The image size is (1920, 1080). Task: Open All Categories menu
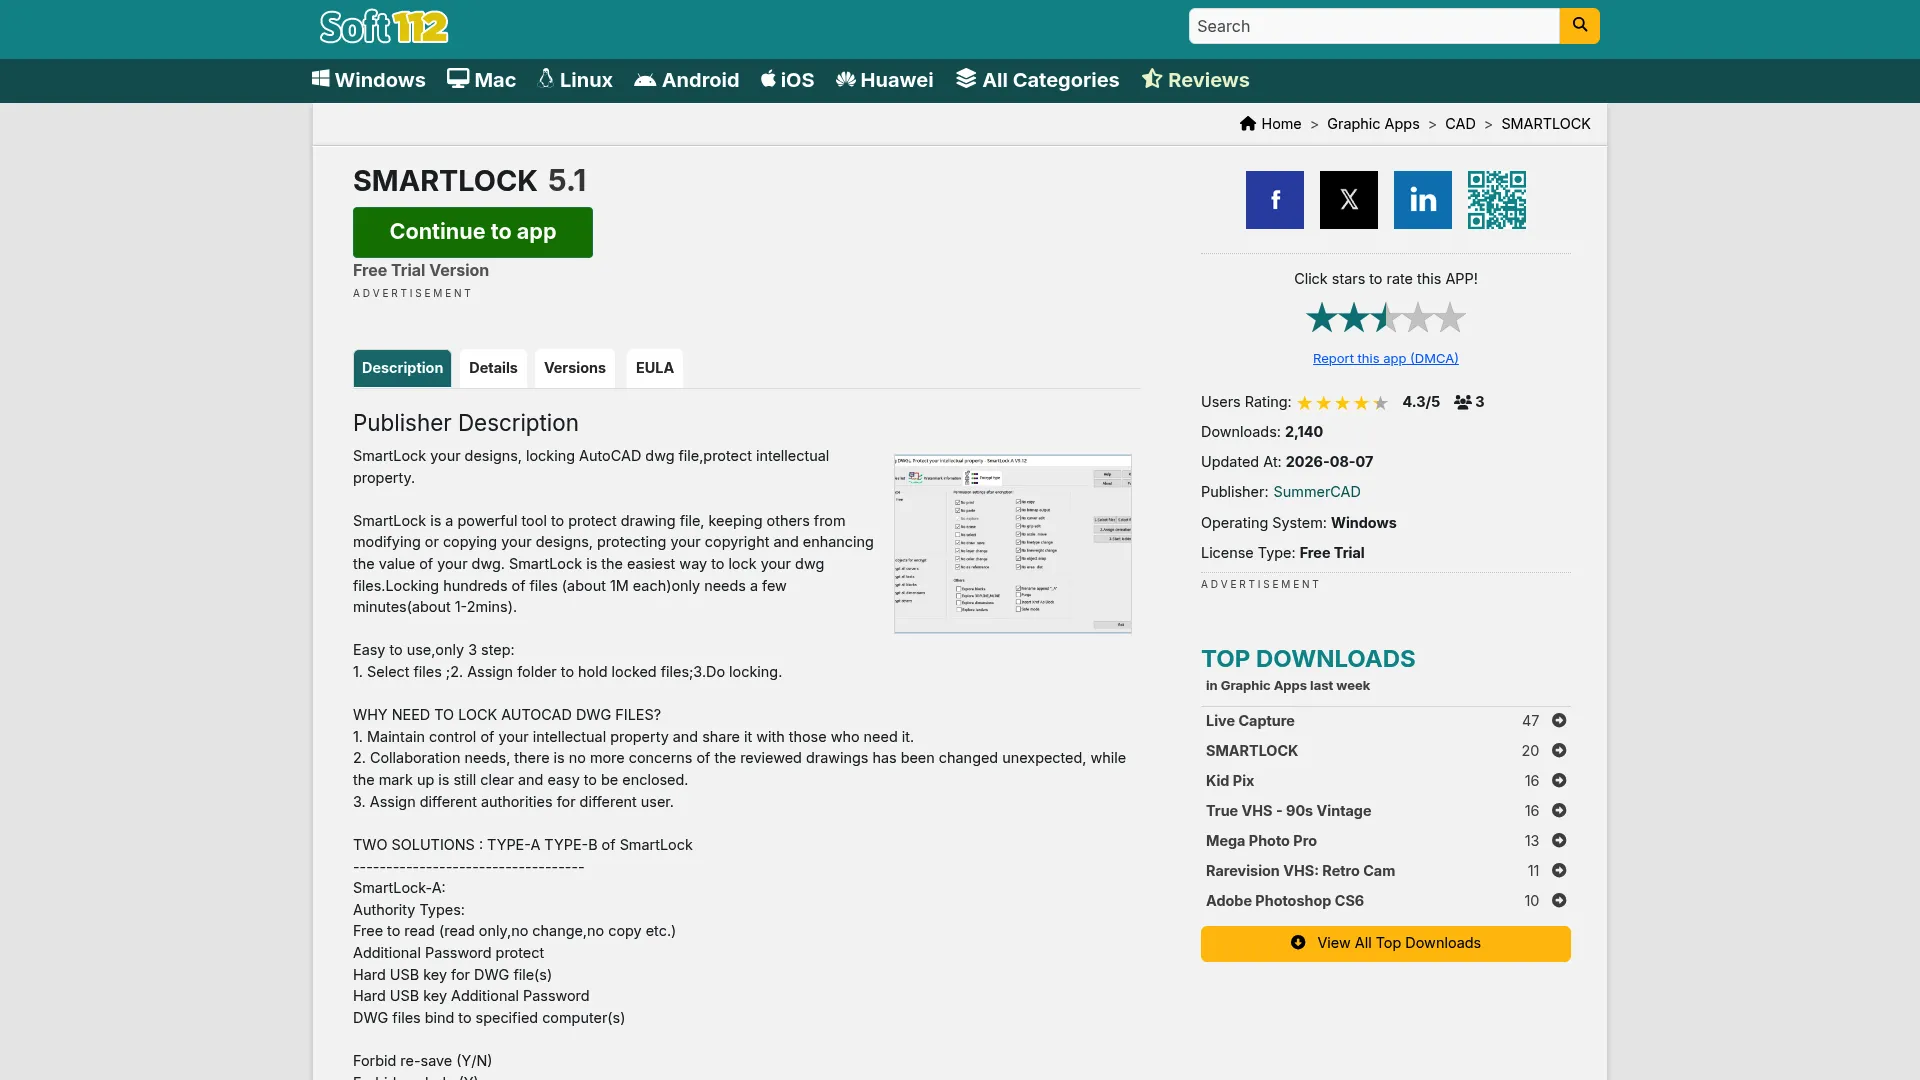(1037, 80)
